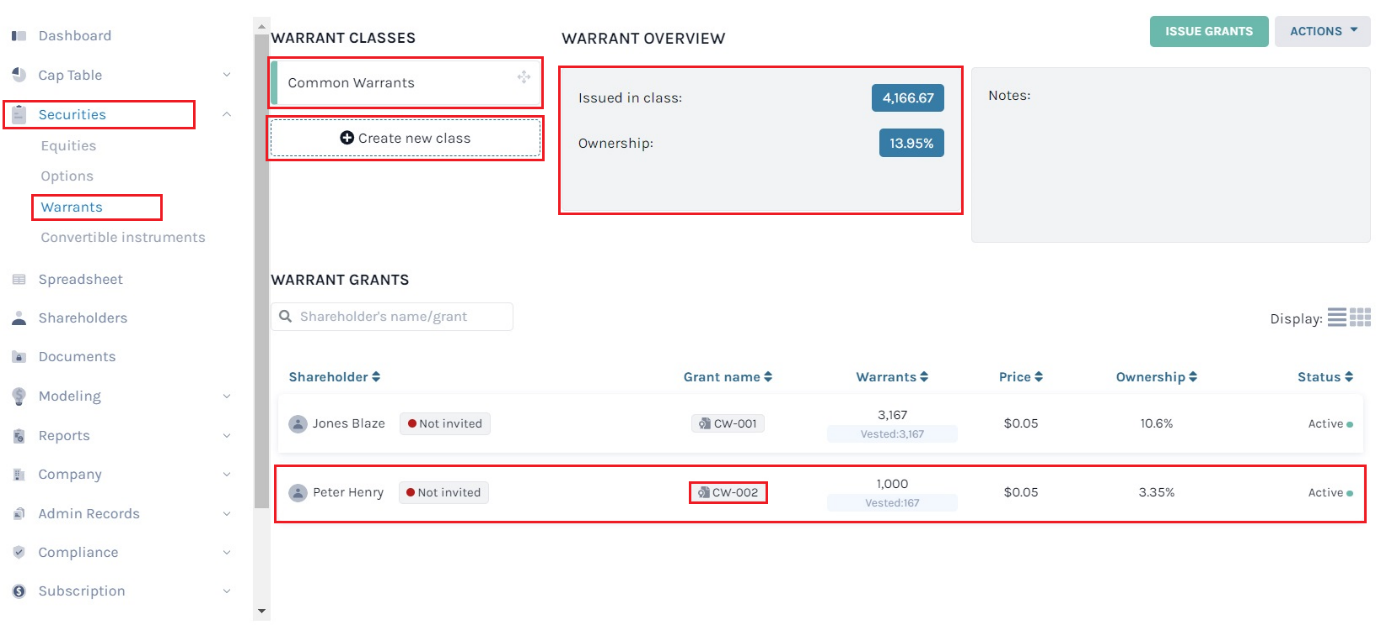Open Equities under Securities
This screenshot has height=630, width=1381.
pos(68,146)
